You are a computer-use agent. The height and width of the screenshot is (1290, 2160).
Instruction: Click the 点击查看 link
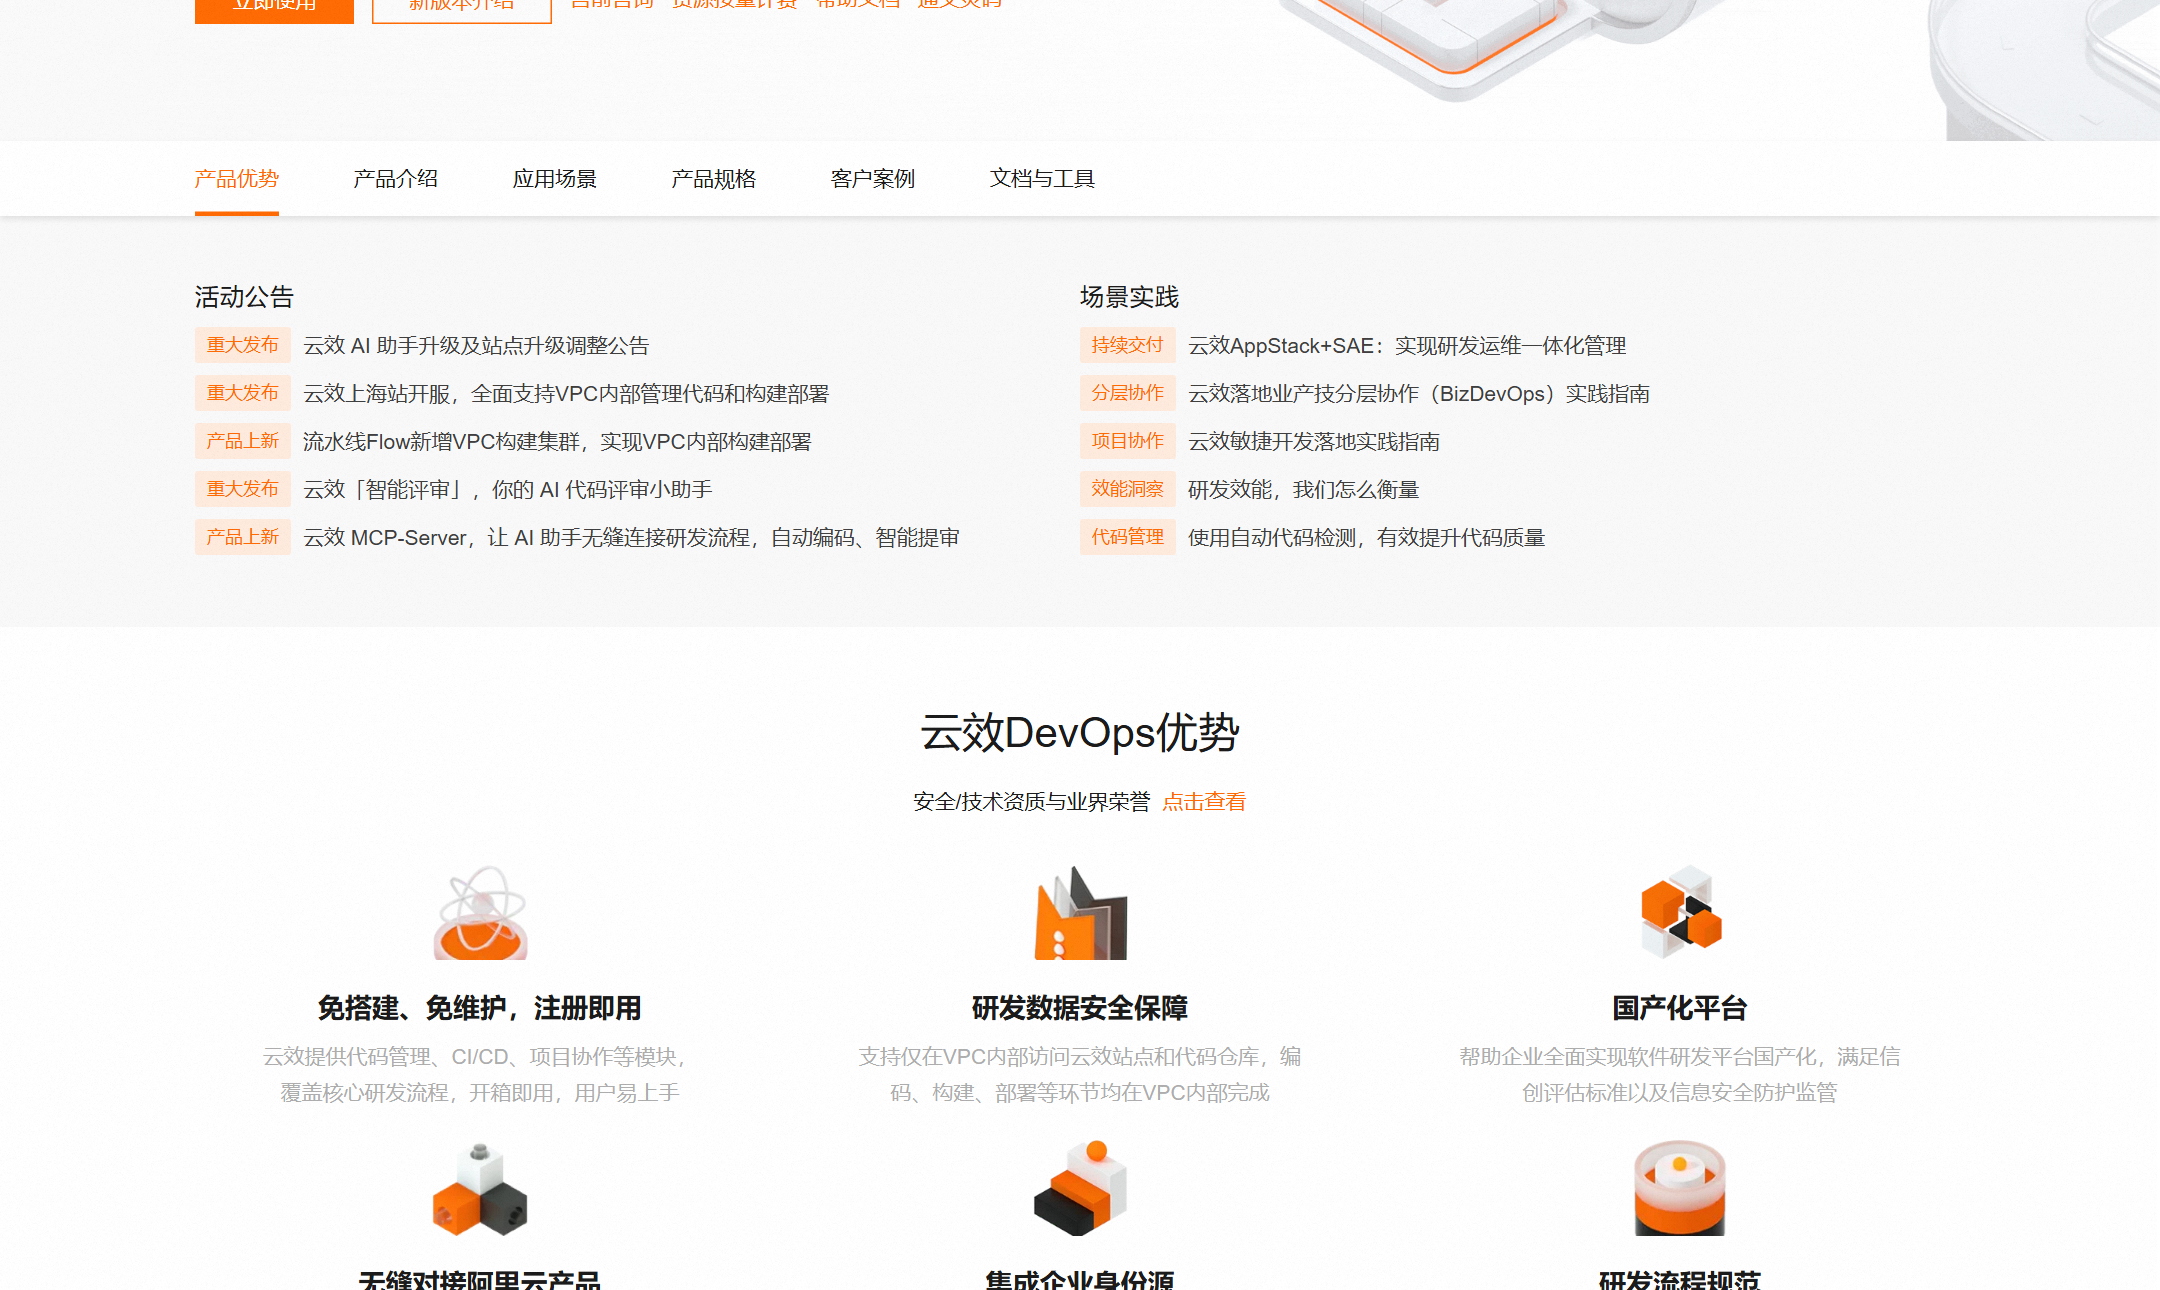point(1204,802)
